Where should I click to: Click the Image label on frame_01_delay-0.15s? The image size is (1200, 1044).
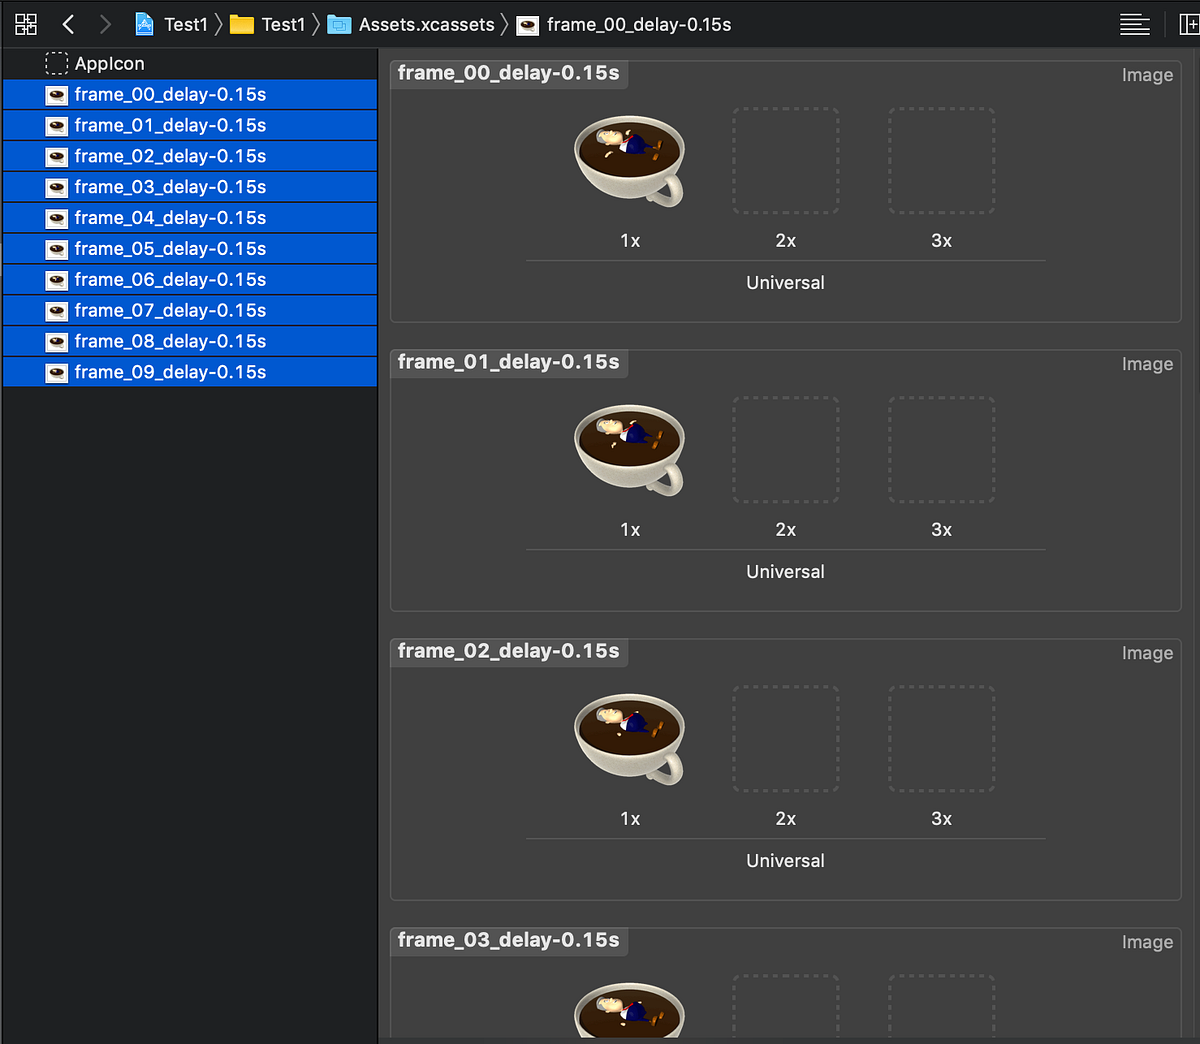(x=1146, y=364)
